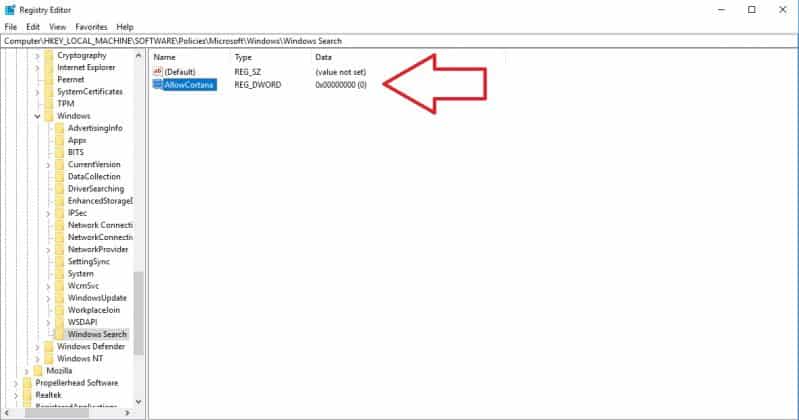Open the File menu

[x=11, y=27]
